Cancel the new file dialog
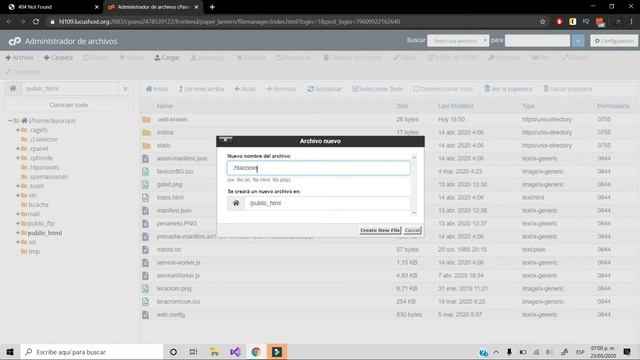Screen dimensions: 640x360 tap(412, 230)
